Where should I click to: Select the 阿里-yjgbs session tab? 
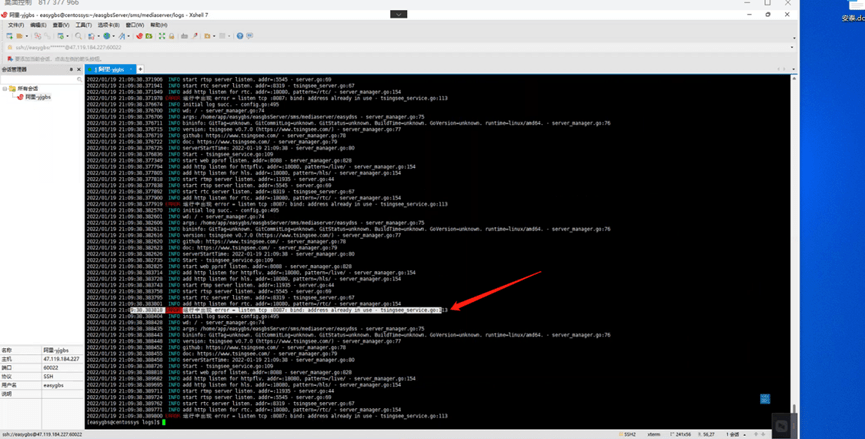109,69
